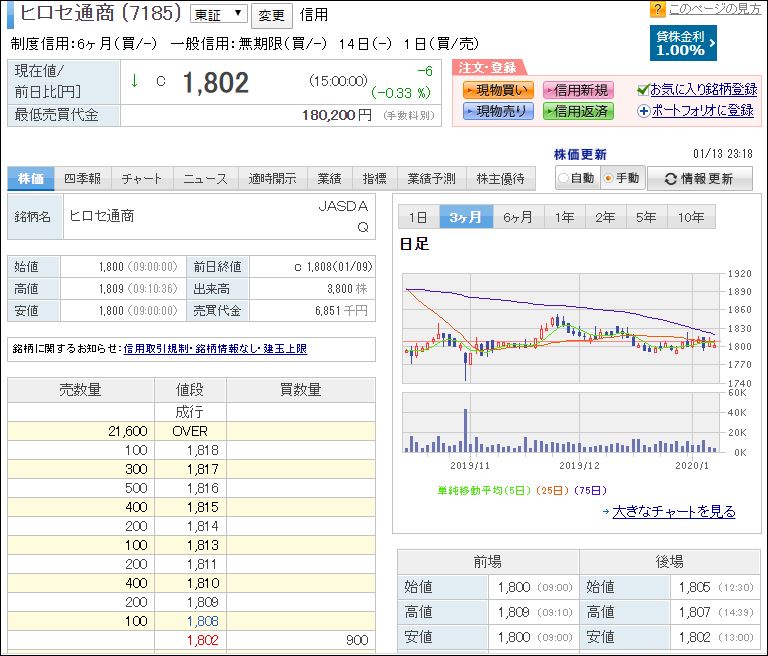Switch to the 株価 tab
The image size is (768, 656).
pos(31,179)
